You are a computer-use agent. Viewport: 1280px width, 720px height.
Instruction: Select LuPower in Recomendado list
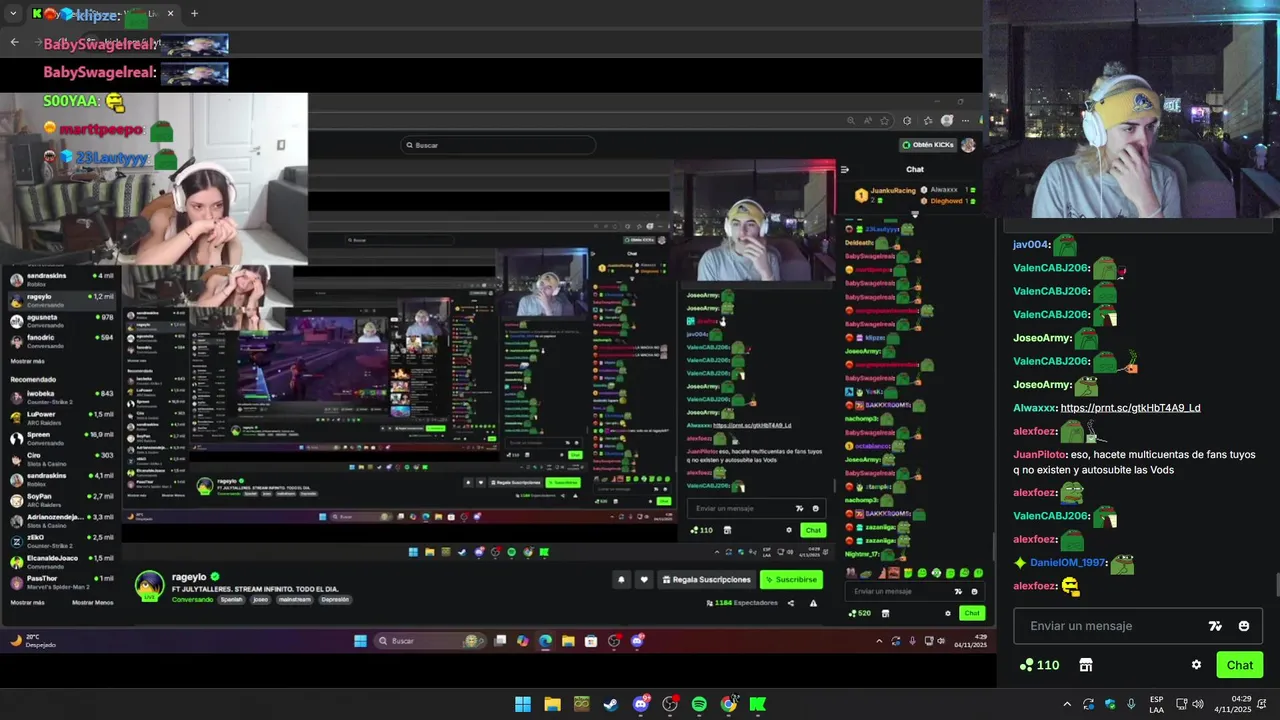(61, 418)
